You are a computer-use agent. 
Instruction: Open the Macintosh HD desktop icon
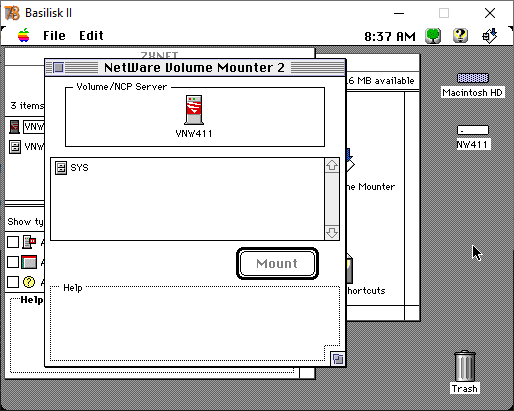[x=473, y=78]
